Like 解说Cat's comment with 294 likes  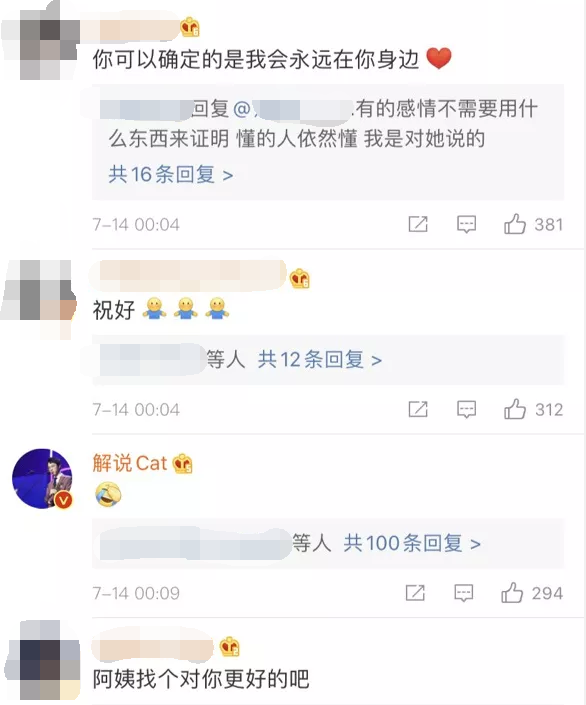point(512,592)
